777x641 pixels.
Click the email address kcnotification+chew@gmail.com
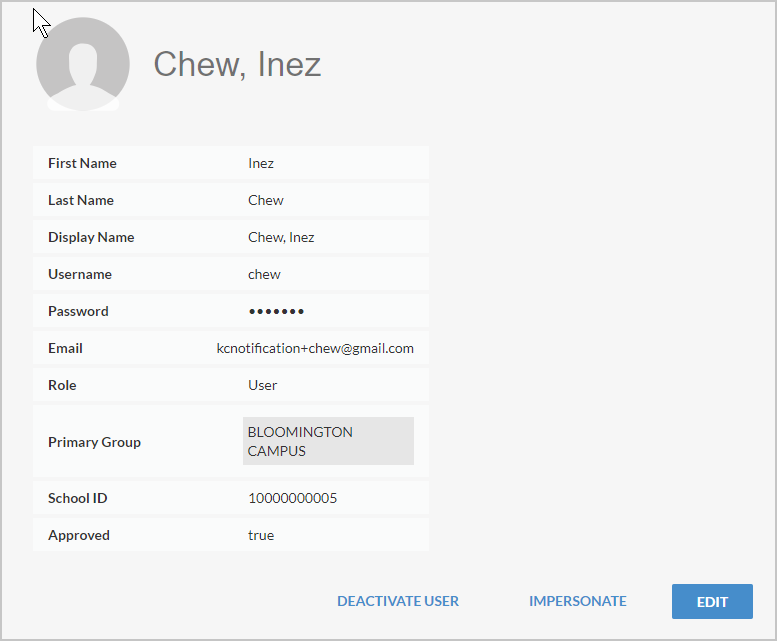[x=315, y=348]
